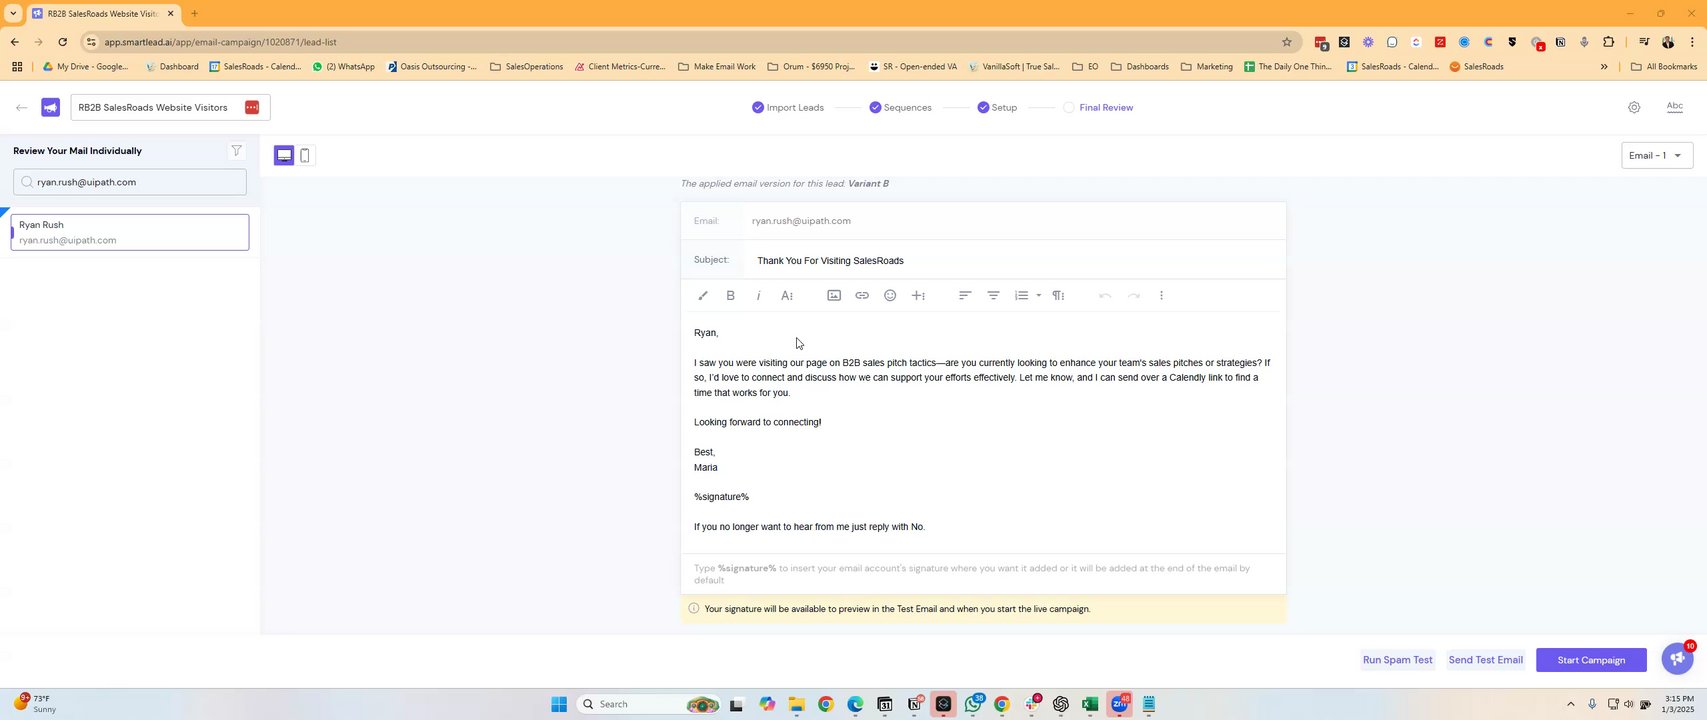This screenshot has width=1707, height=720.
Task: Open Make Email Work bookmark folder
Action: coord(717,67)
